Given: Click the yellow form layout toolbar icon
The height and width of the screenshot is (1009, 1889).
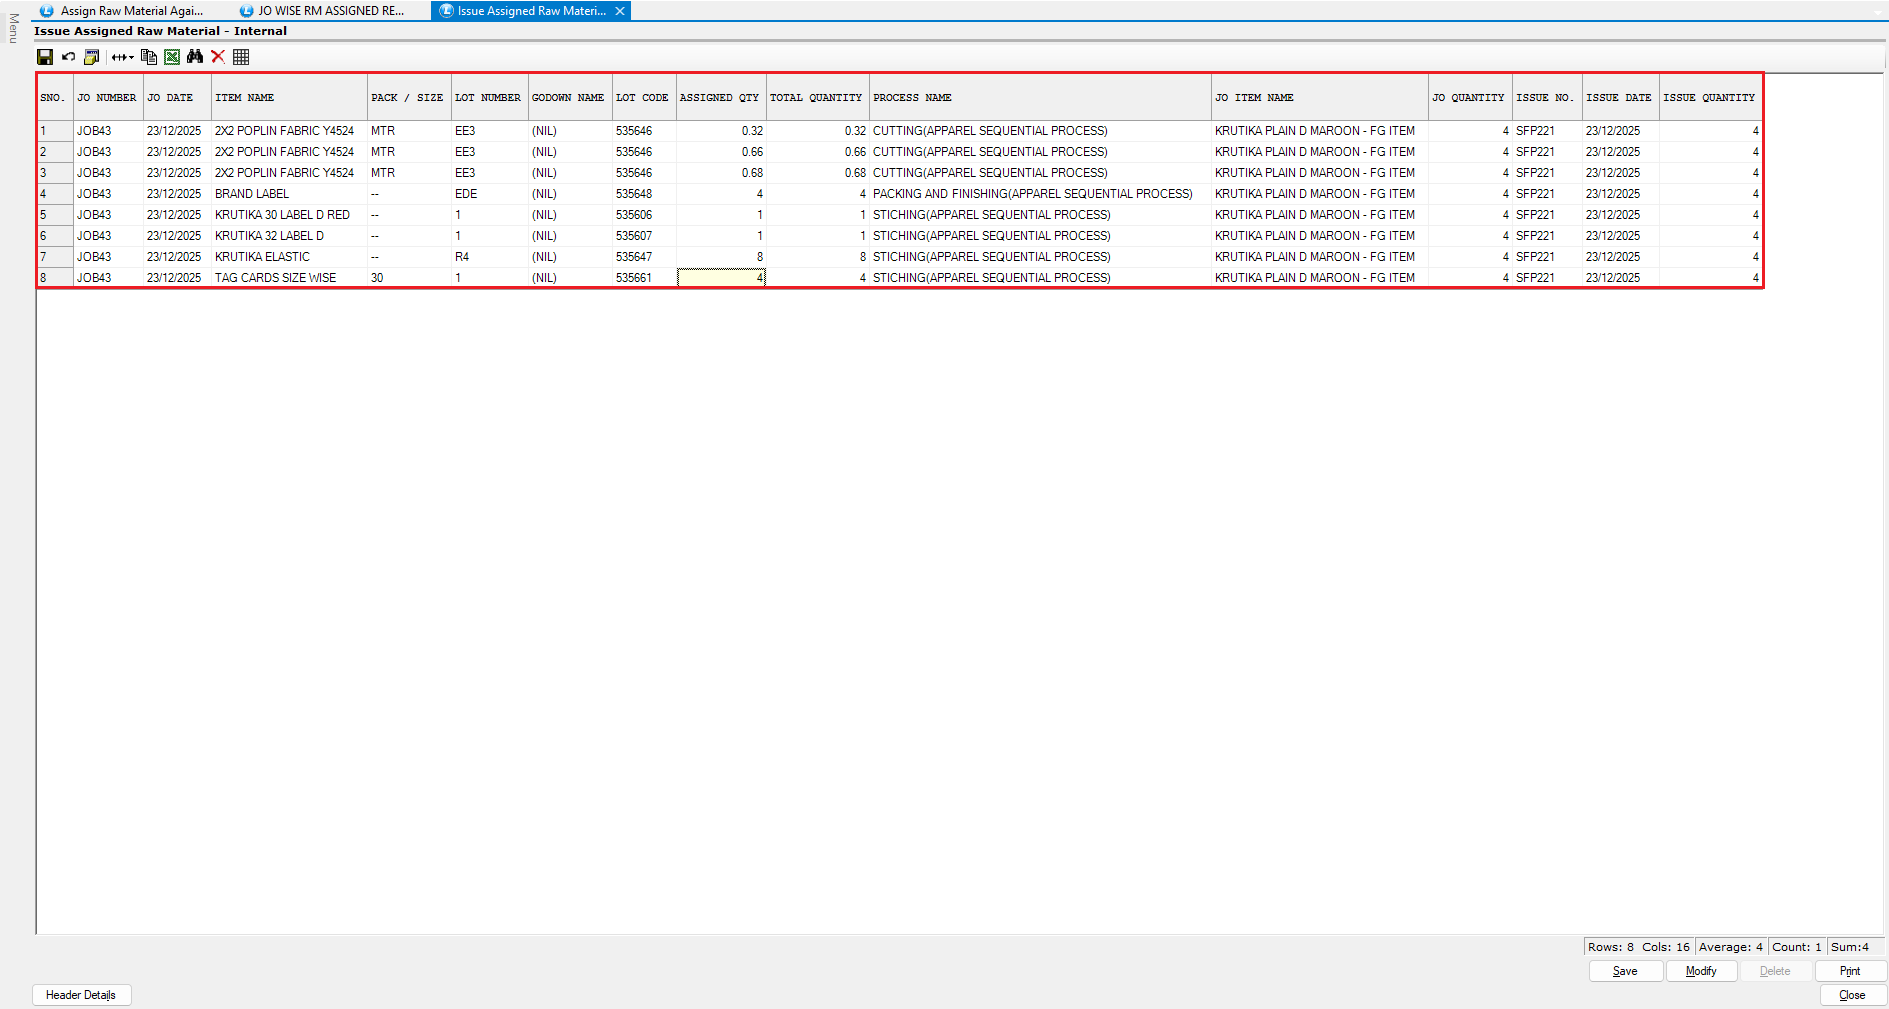Looking at the screenshot, I should (x=91, y=57).
